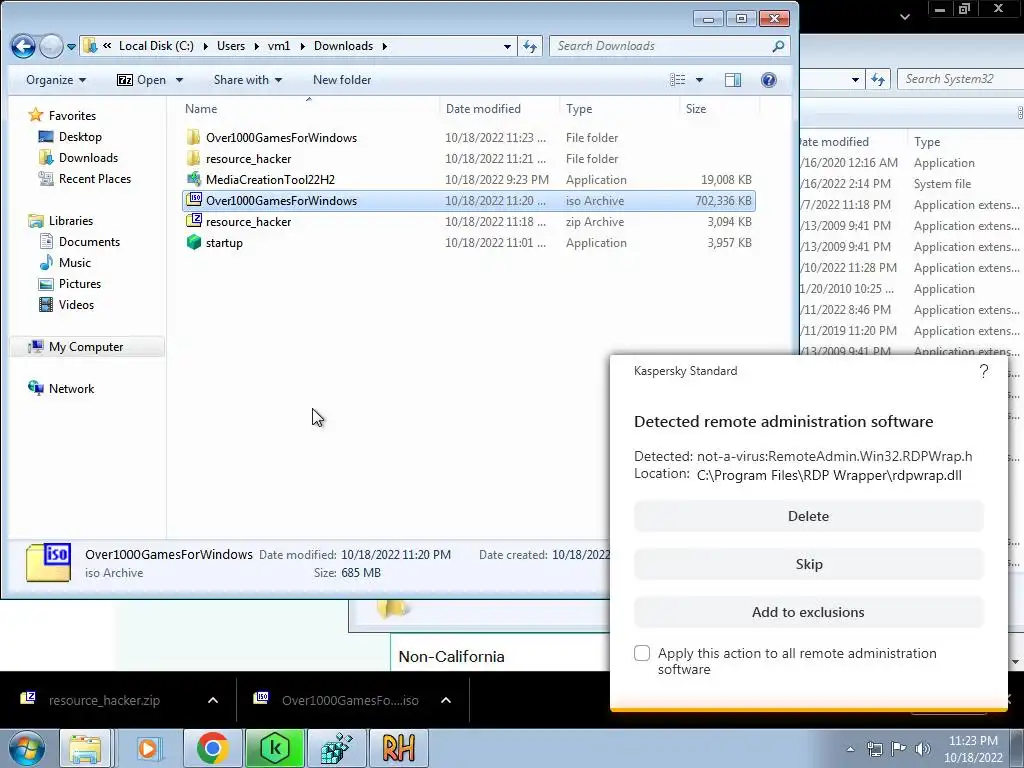
Task: Open the Windows Start menu orb
Action: point(26,748)
